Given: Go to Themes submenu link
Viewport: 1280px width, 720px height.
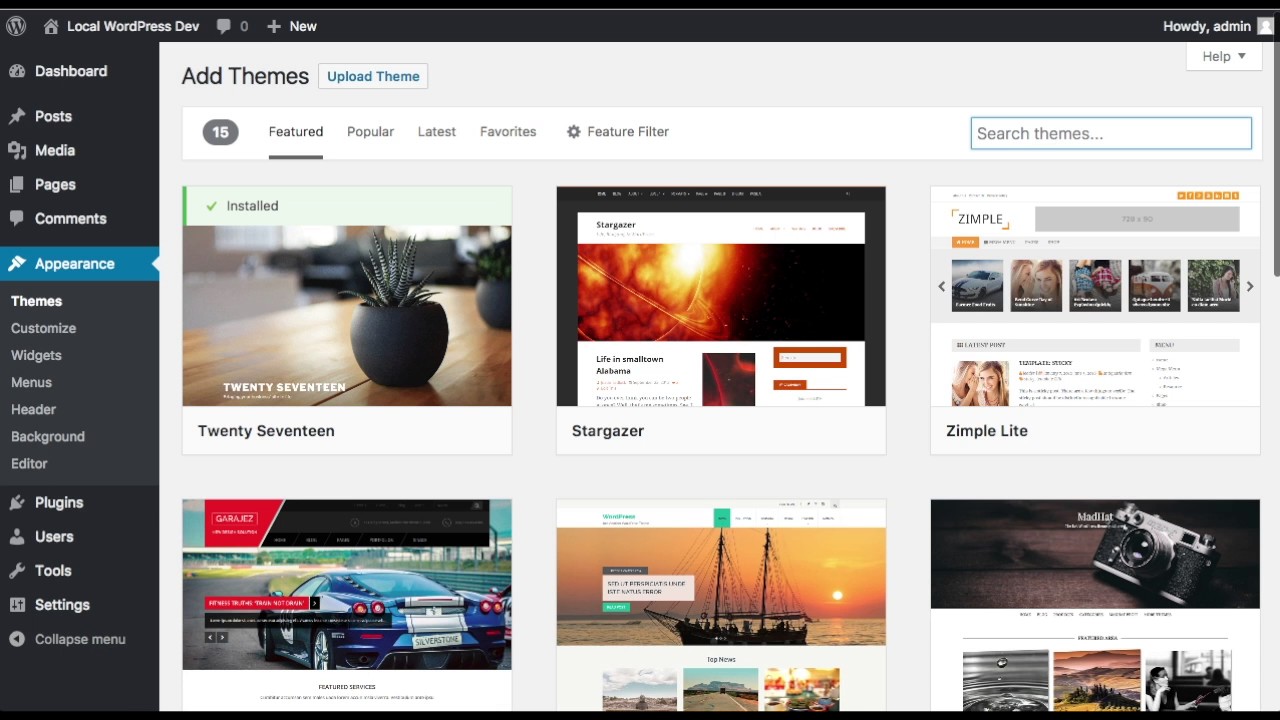Looking at the screenshot, I should pos(36,301).
